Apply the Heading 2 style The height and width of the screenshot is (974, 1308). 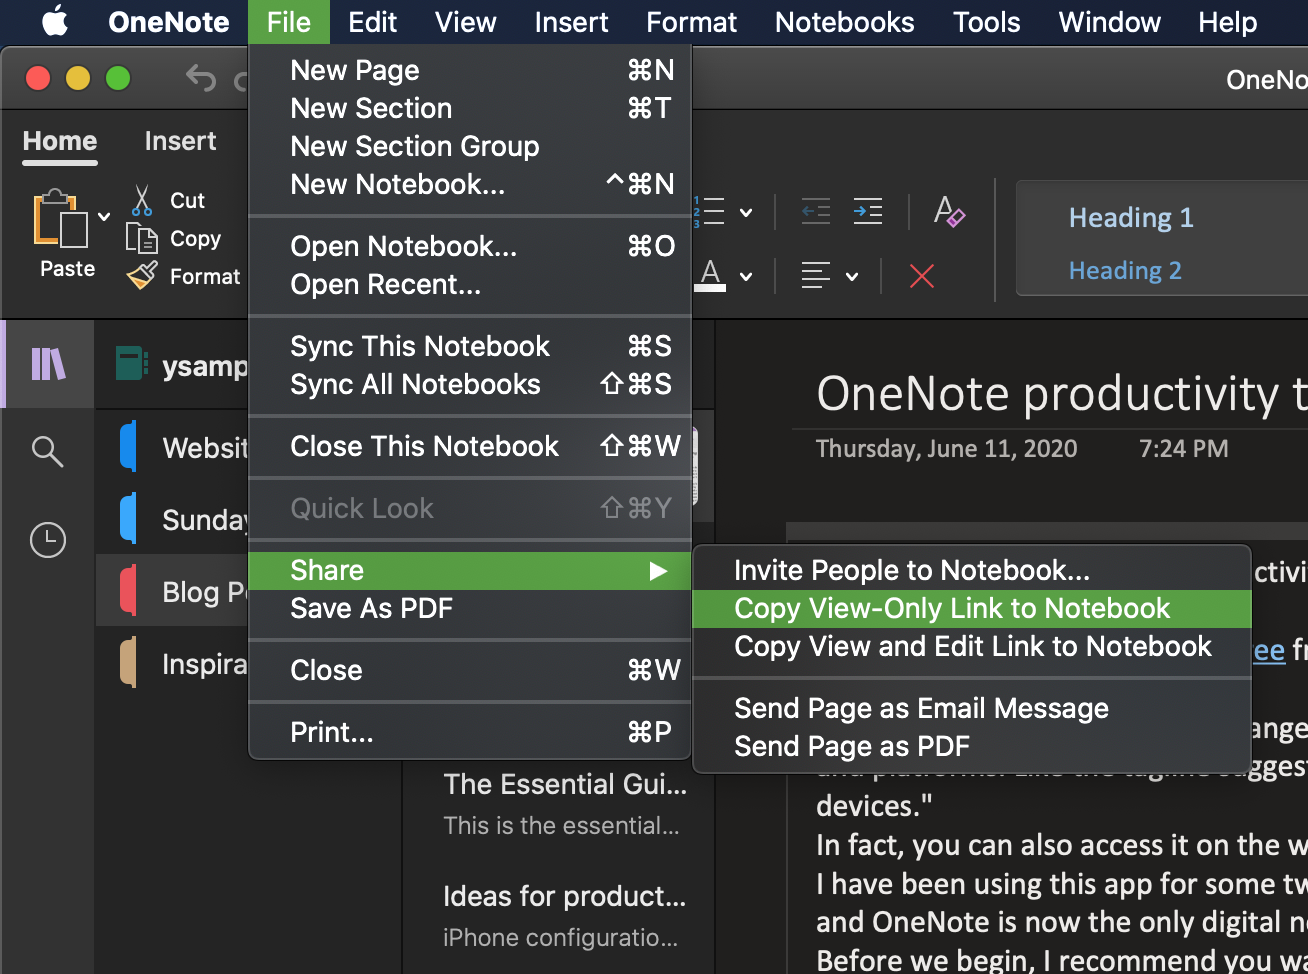pyautogui.click(x=1125, y=270)
